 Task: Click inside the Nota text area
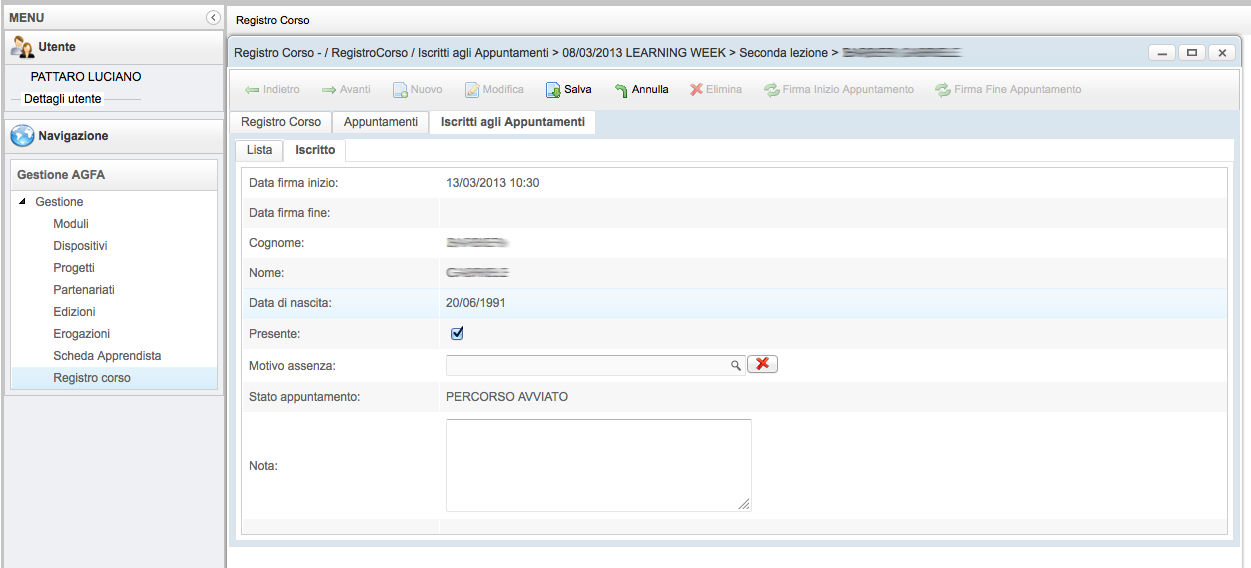tap(598, 465)
